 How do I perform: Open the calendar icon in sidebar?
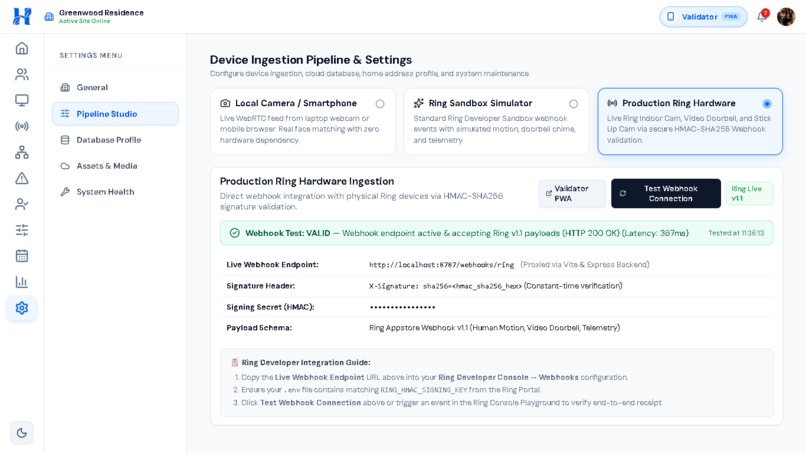(22, 256)
